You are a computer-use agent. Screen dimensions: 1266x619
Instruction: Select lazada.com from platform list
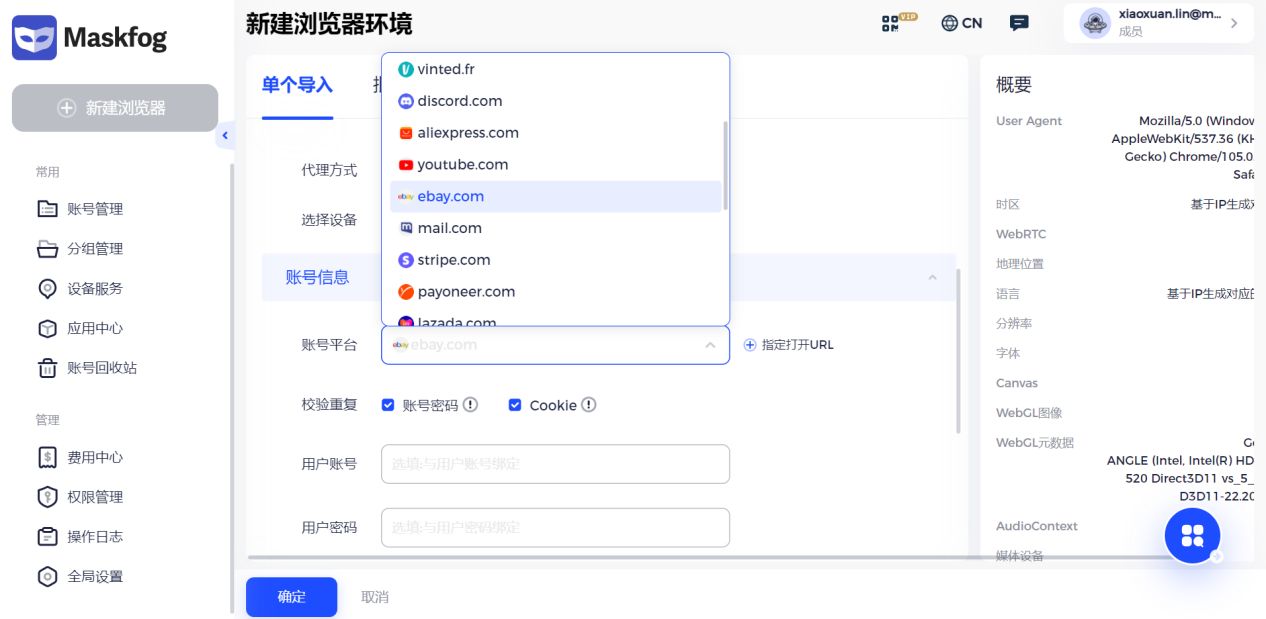(555, 320)
